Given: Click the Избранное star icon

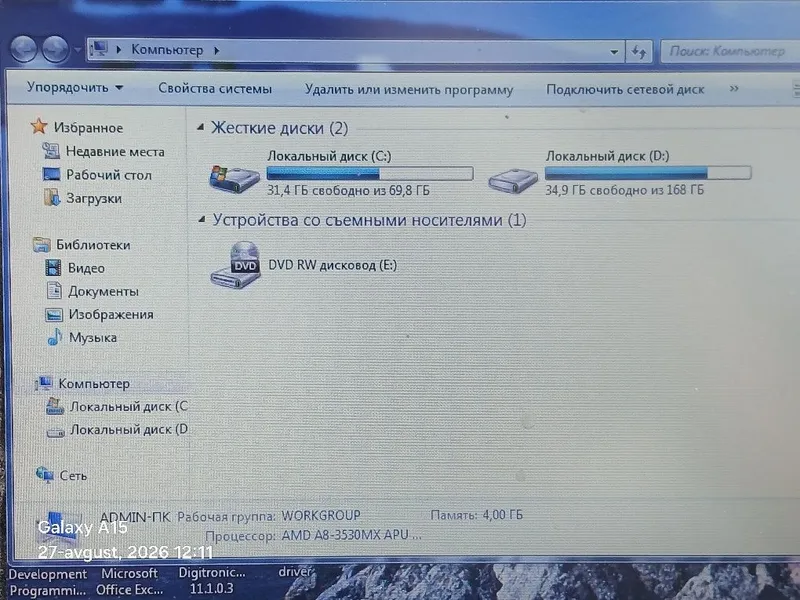Looking at the screenshot, I should coord(39,127).
